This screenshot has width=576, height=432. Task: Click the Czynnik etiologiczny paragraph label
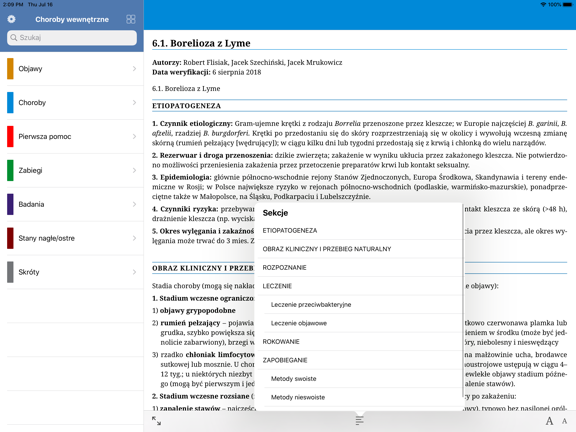(x=192, y=123)
